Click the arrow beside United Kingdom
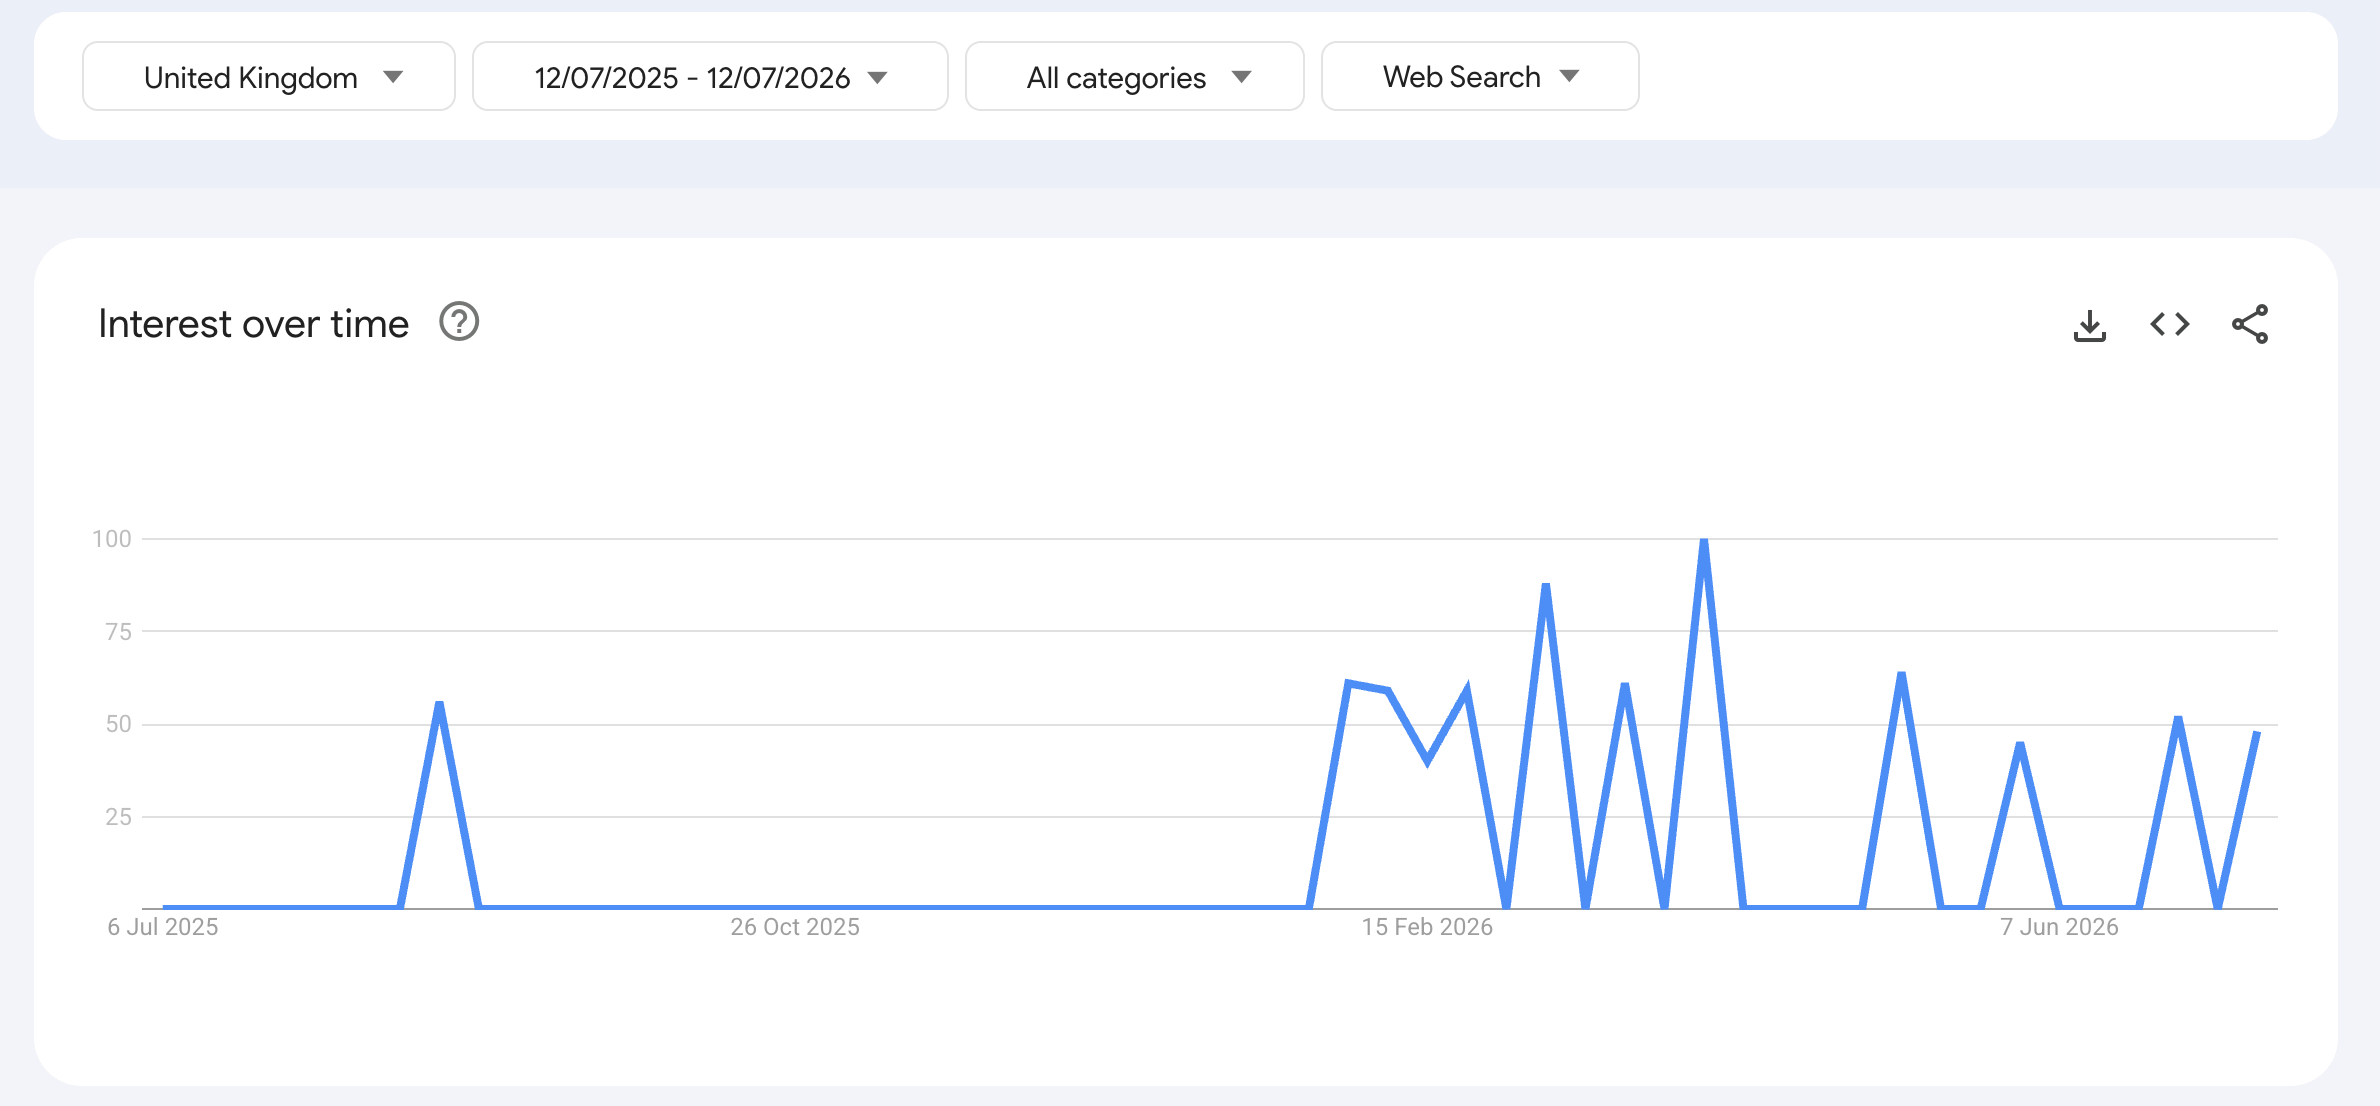2380x1106 pixels. pos(393,77)
